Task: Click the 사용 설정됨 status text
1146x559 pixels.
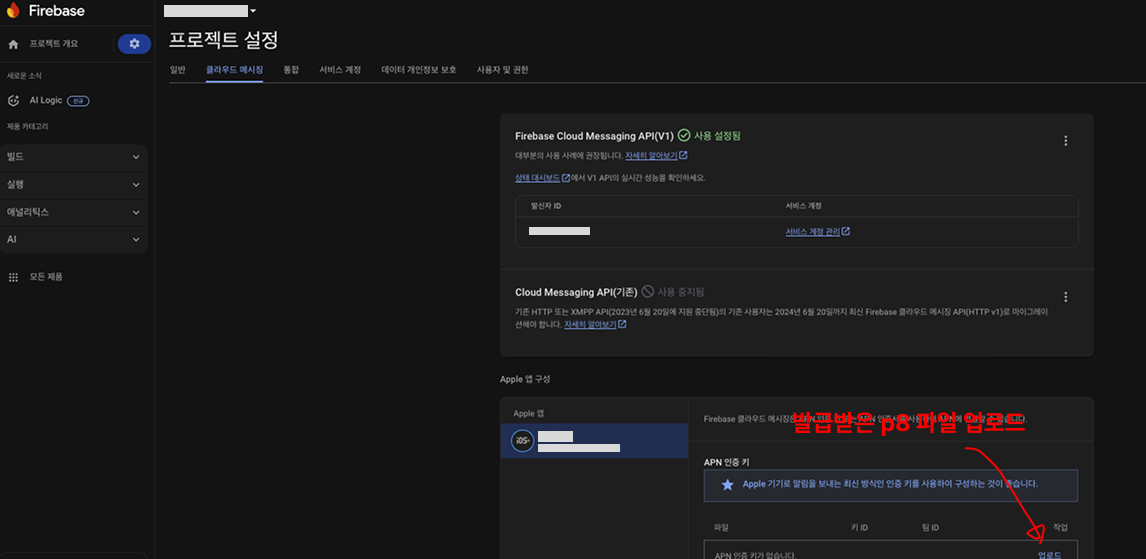Action: pyautogui.click(x=718, y=136)
